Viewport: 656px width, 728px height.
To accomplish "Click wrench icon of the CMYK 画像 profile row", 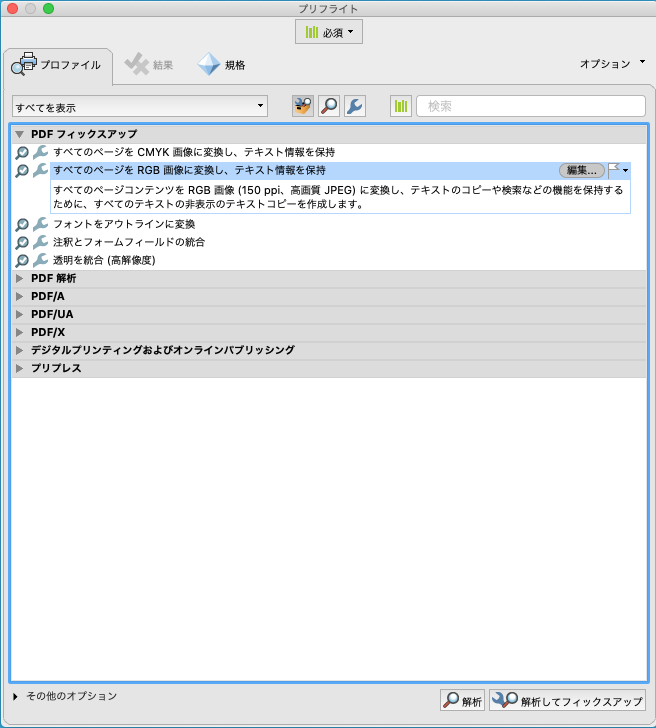I will [40, 152].
